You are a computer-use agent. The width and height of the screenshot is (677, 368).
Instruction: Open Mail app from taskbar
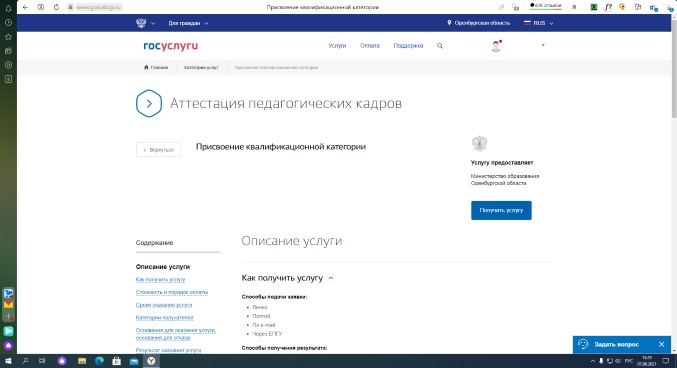click(x=134, y=361)
